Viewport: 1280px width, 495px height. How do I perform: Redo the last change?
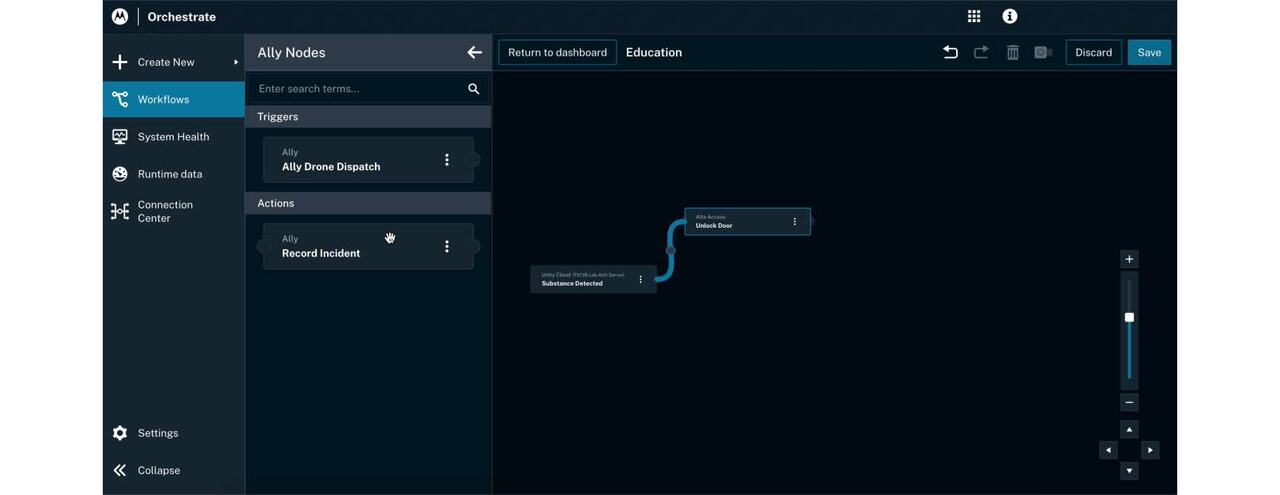point(981,52)
